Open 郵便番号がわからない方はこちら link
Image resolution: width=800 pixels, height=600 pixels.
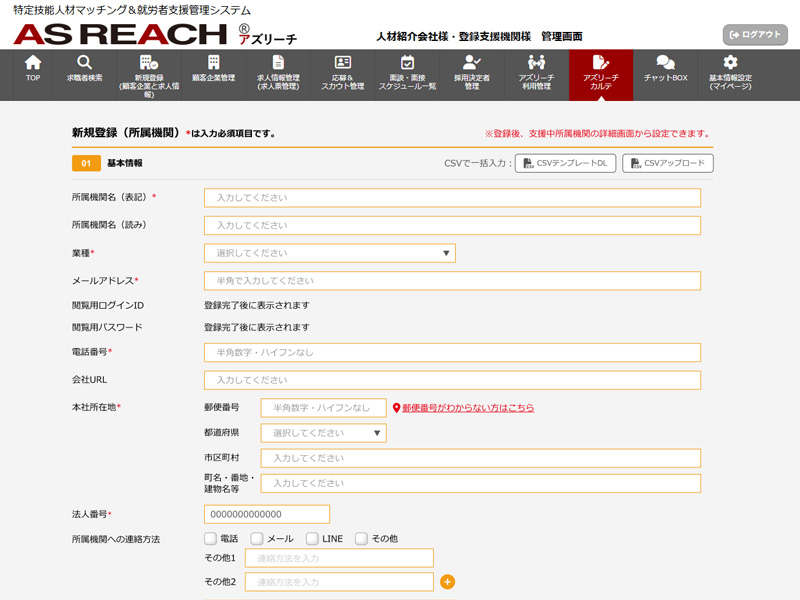pos(468,408)
